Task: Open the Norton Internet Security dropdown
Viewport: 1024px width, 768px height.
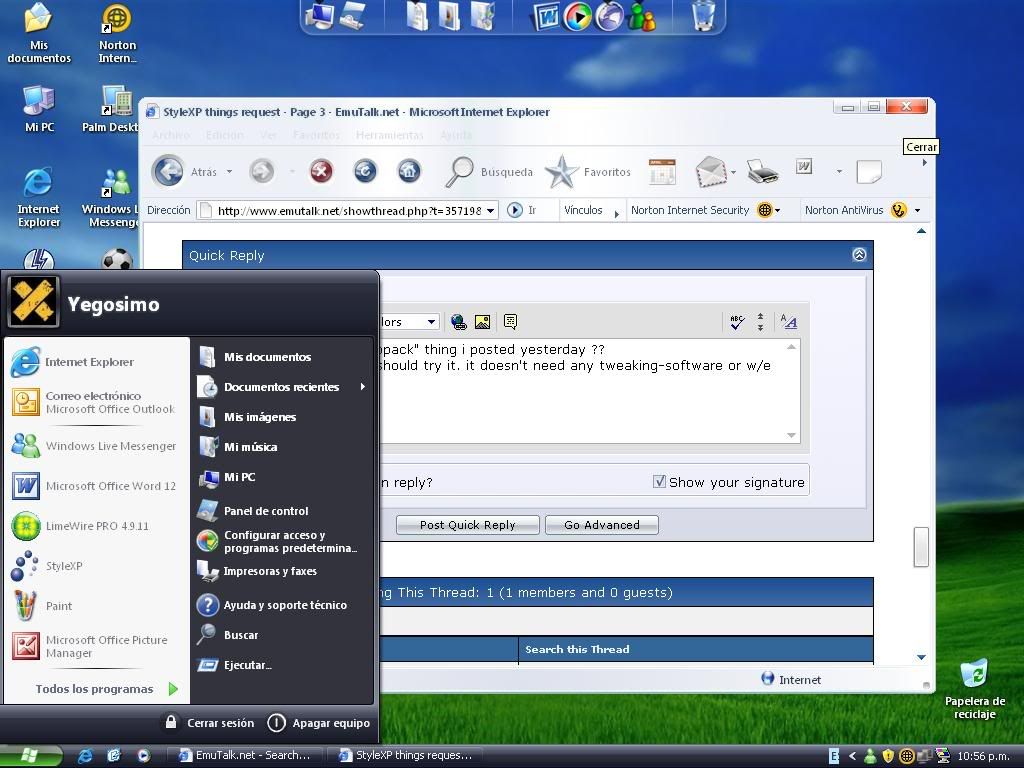Action: pyautogui.click(x=778, y=210)
